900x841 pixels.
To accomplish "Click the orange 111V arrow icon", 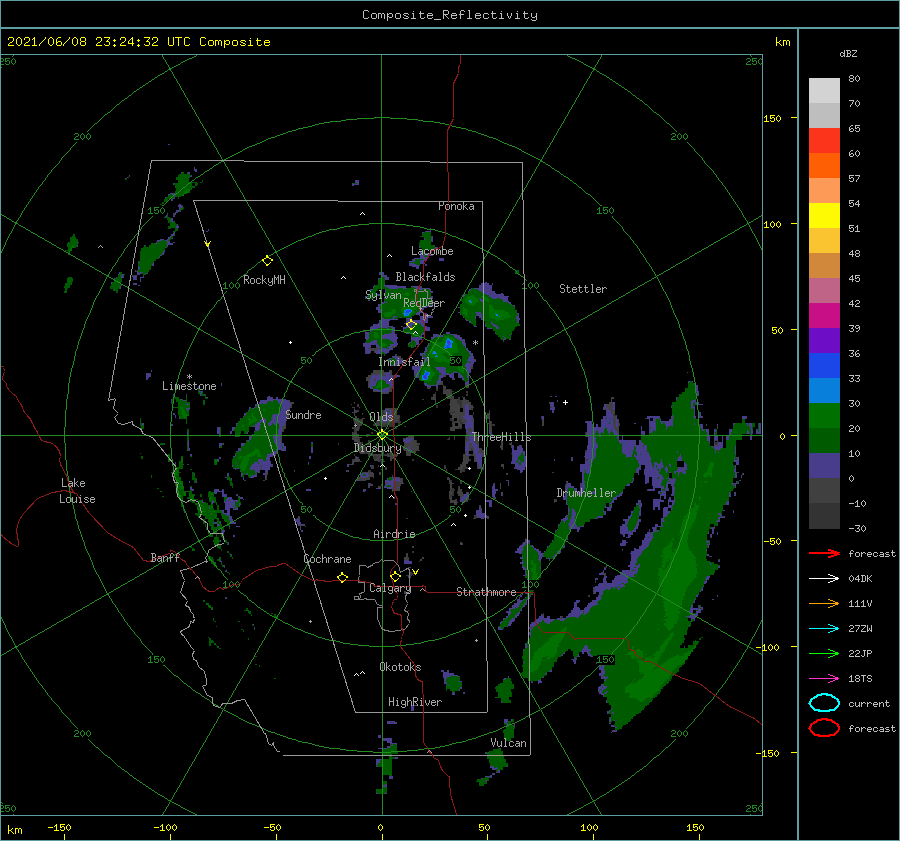I will pos(824,603).
